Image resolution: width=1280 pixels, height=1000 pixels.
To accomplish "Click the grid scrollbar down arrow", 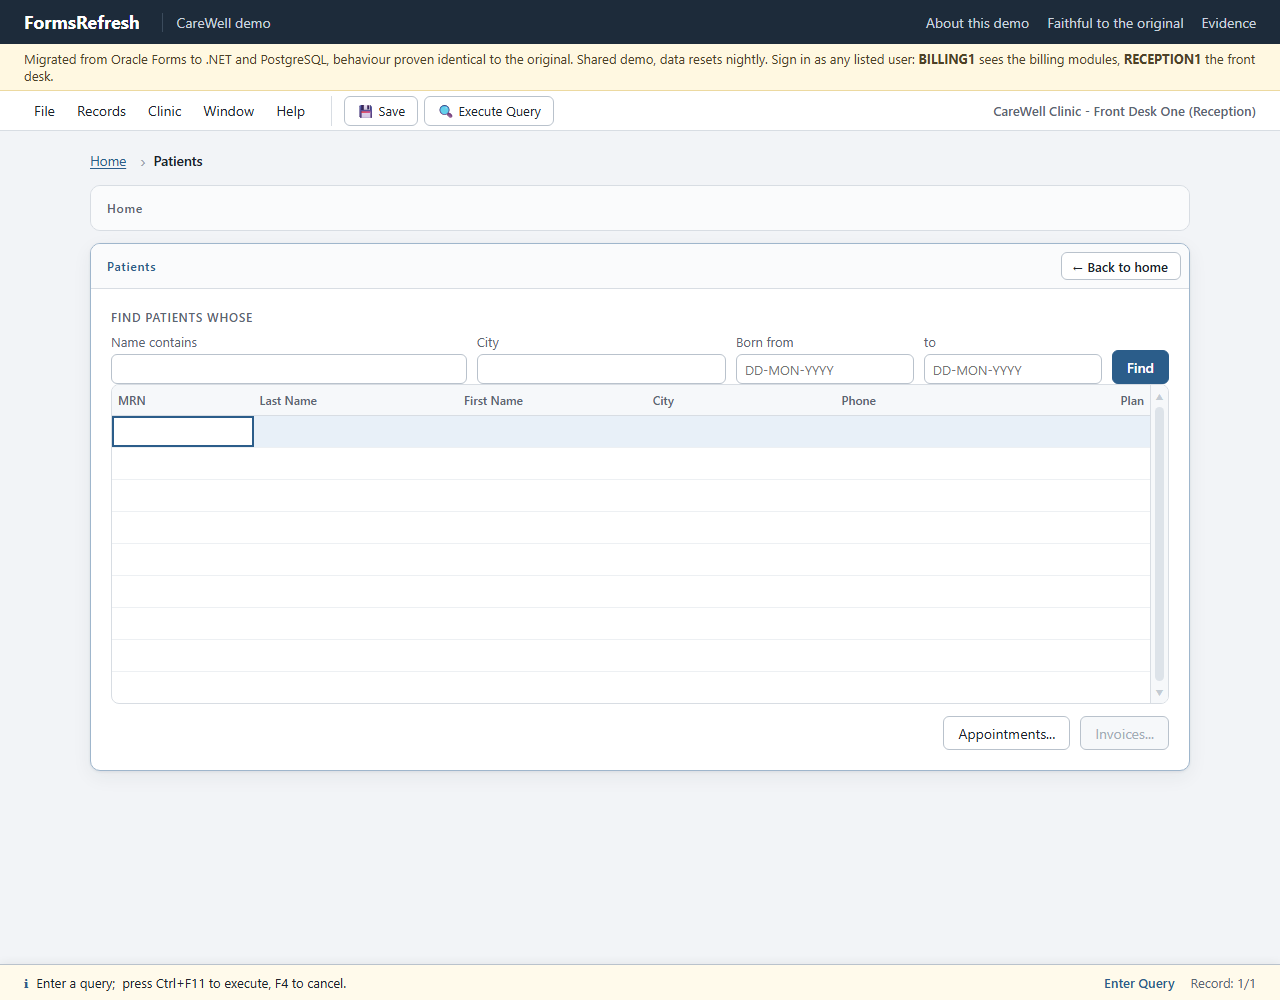I will coord(1160,693).
